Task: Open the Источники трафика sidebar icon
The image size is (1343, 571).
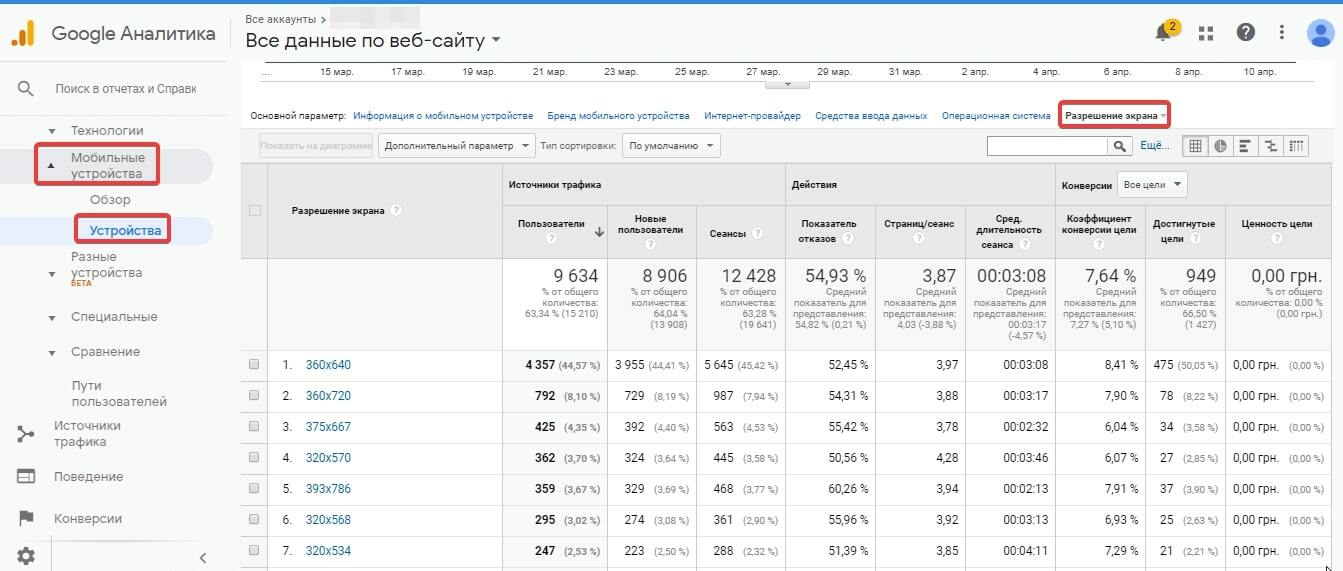Action: [26, 434]
